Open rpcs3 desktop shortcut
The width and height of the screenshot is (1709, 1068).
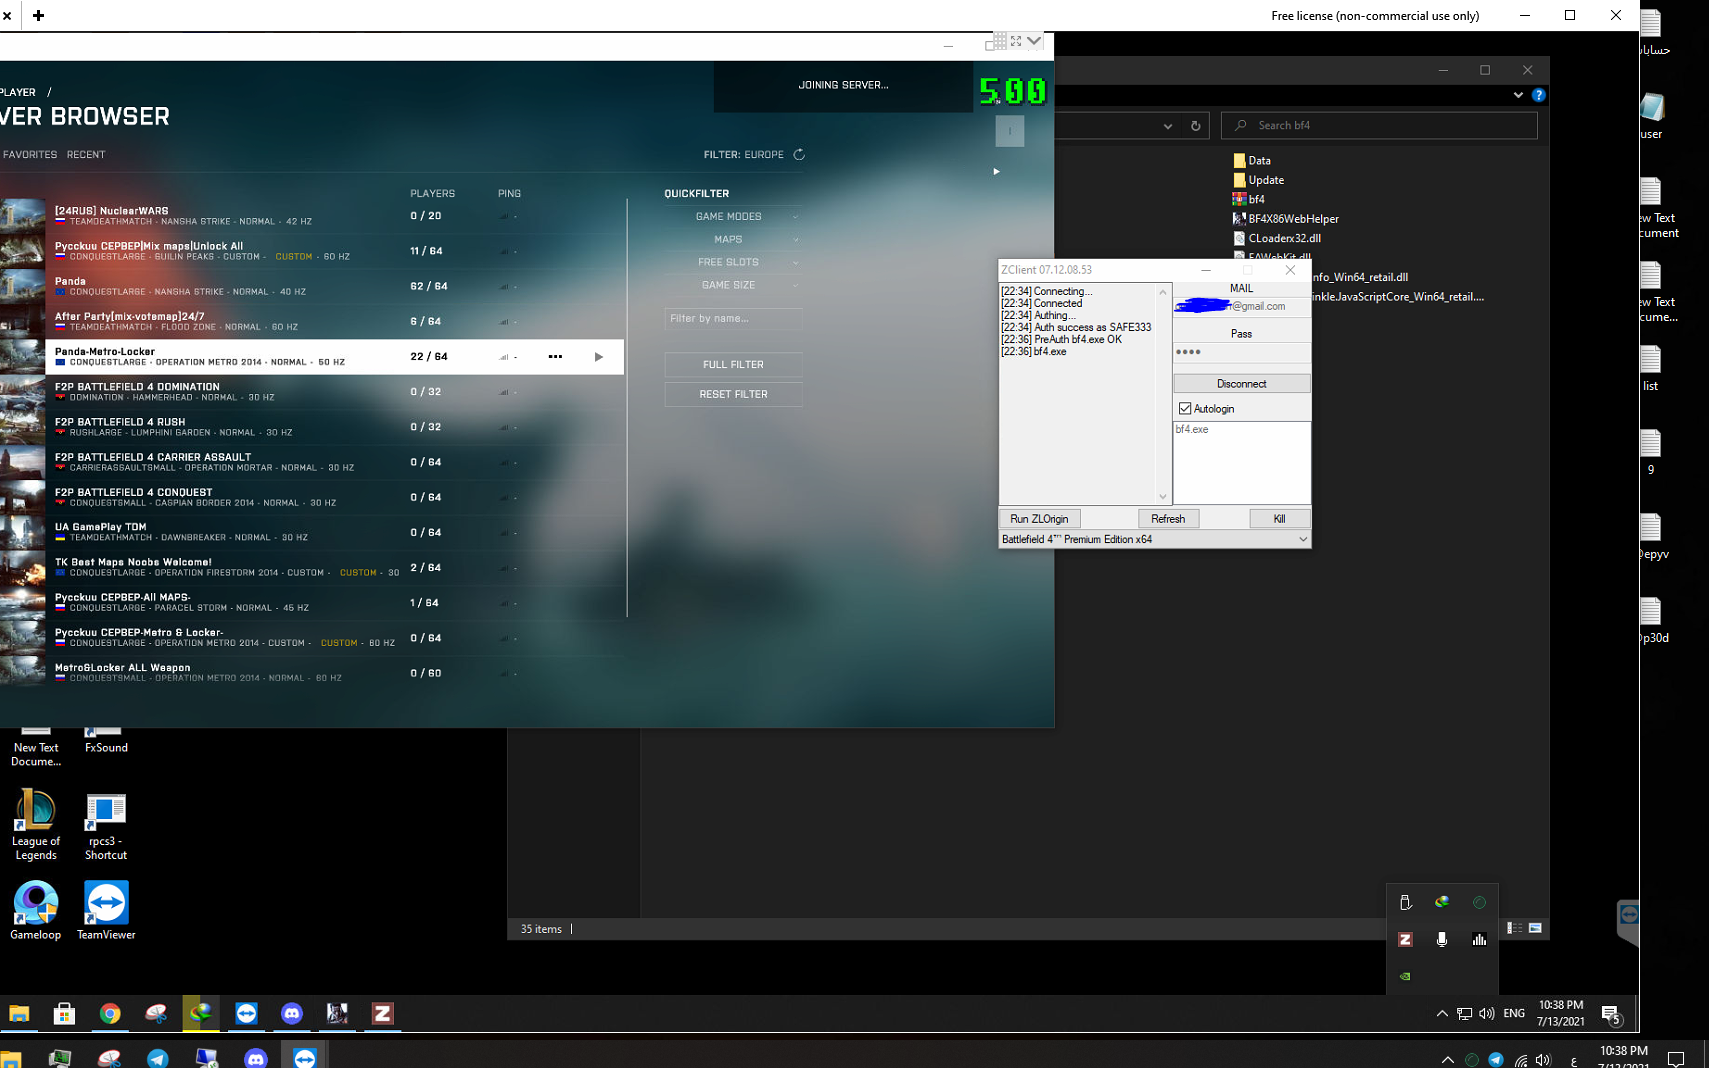tap(106, 825)
